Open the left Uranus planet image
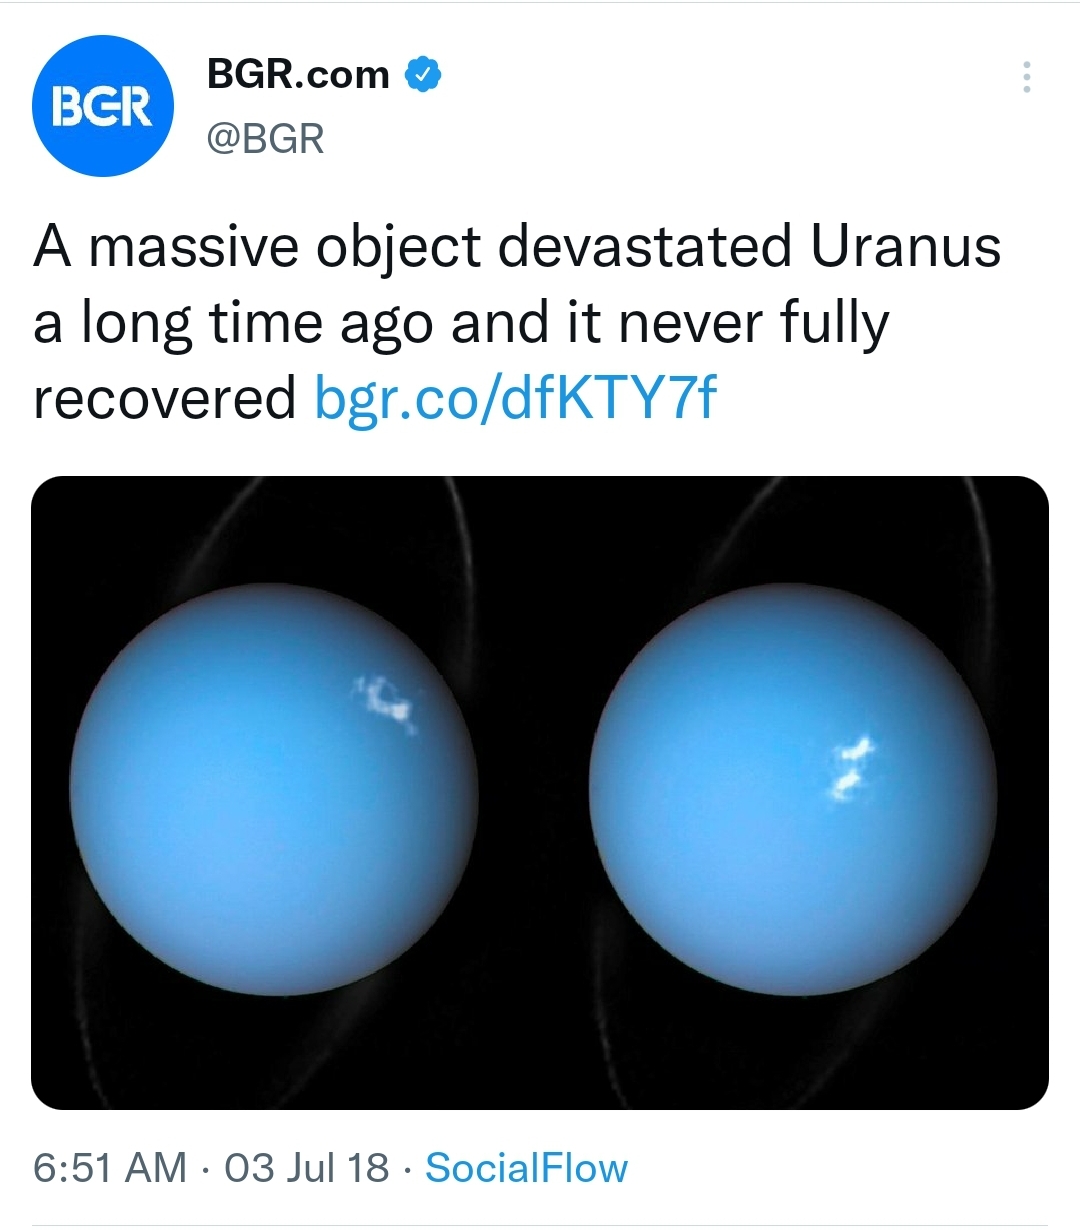This screenshot has height=1230, width=1080. coord(274,790)
